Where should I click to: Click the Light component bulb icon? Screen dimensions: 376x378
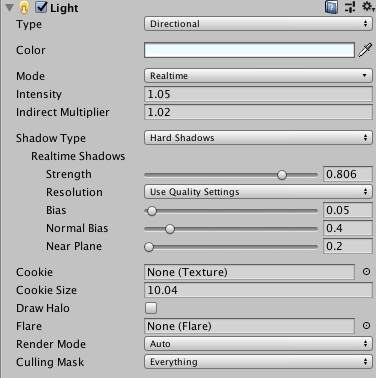pyautogui.click(x=24, y=8)
